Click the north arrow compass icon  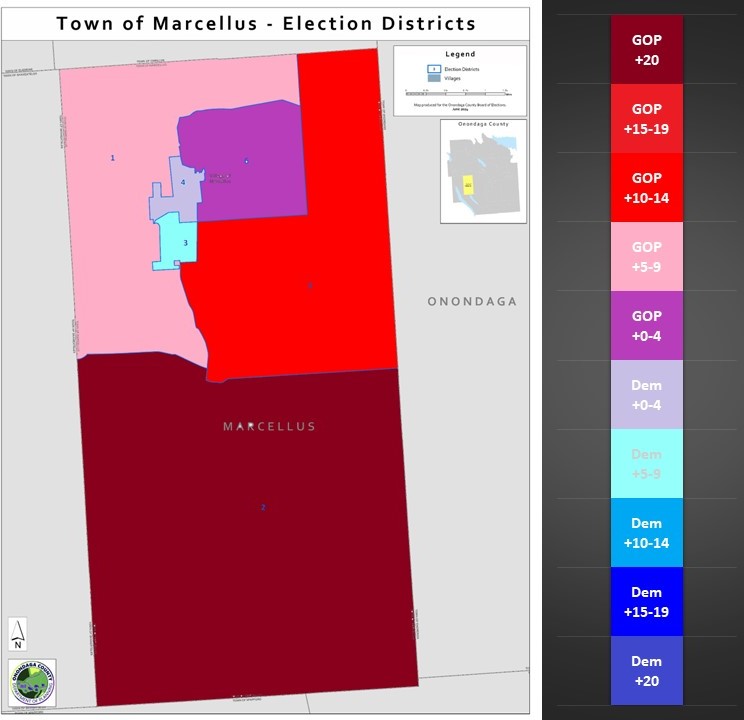click(18, 631)
